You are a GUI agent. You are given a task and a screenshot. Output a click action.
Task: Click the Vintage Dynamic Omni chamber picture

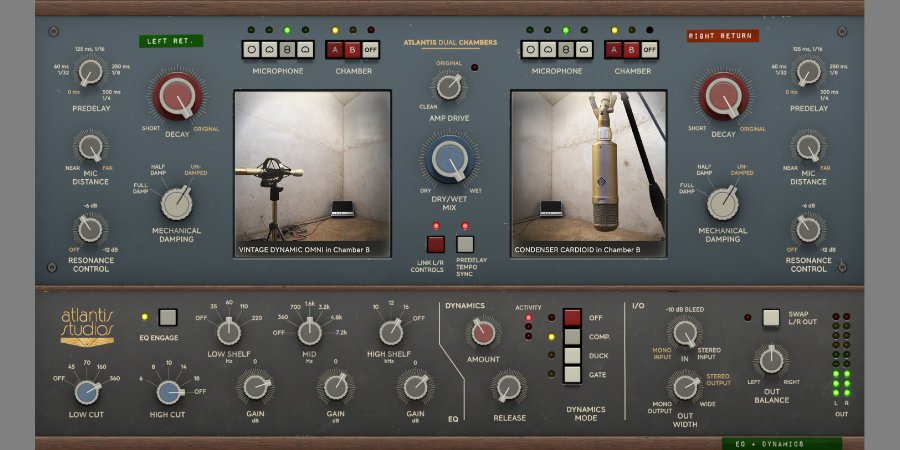pos(313,173)
